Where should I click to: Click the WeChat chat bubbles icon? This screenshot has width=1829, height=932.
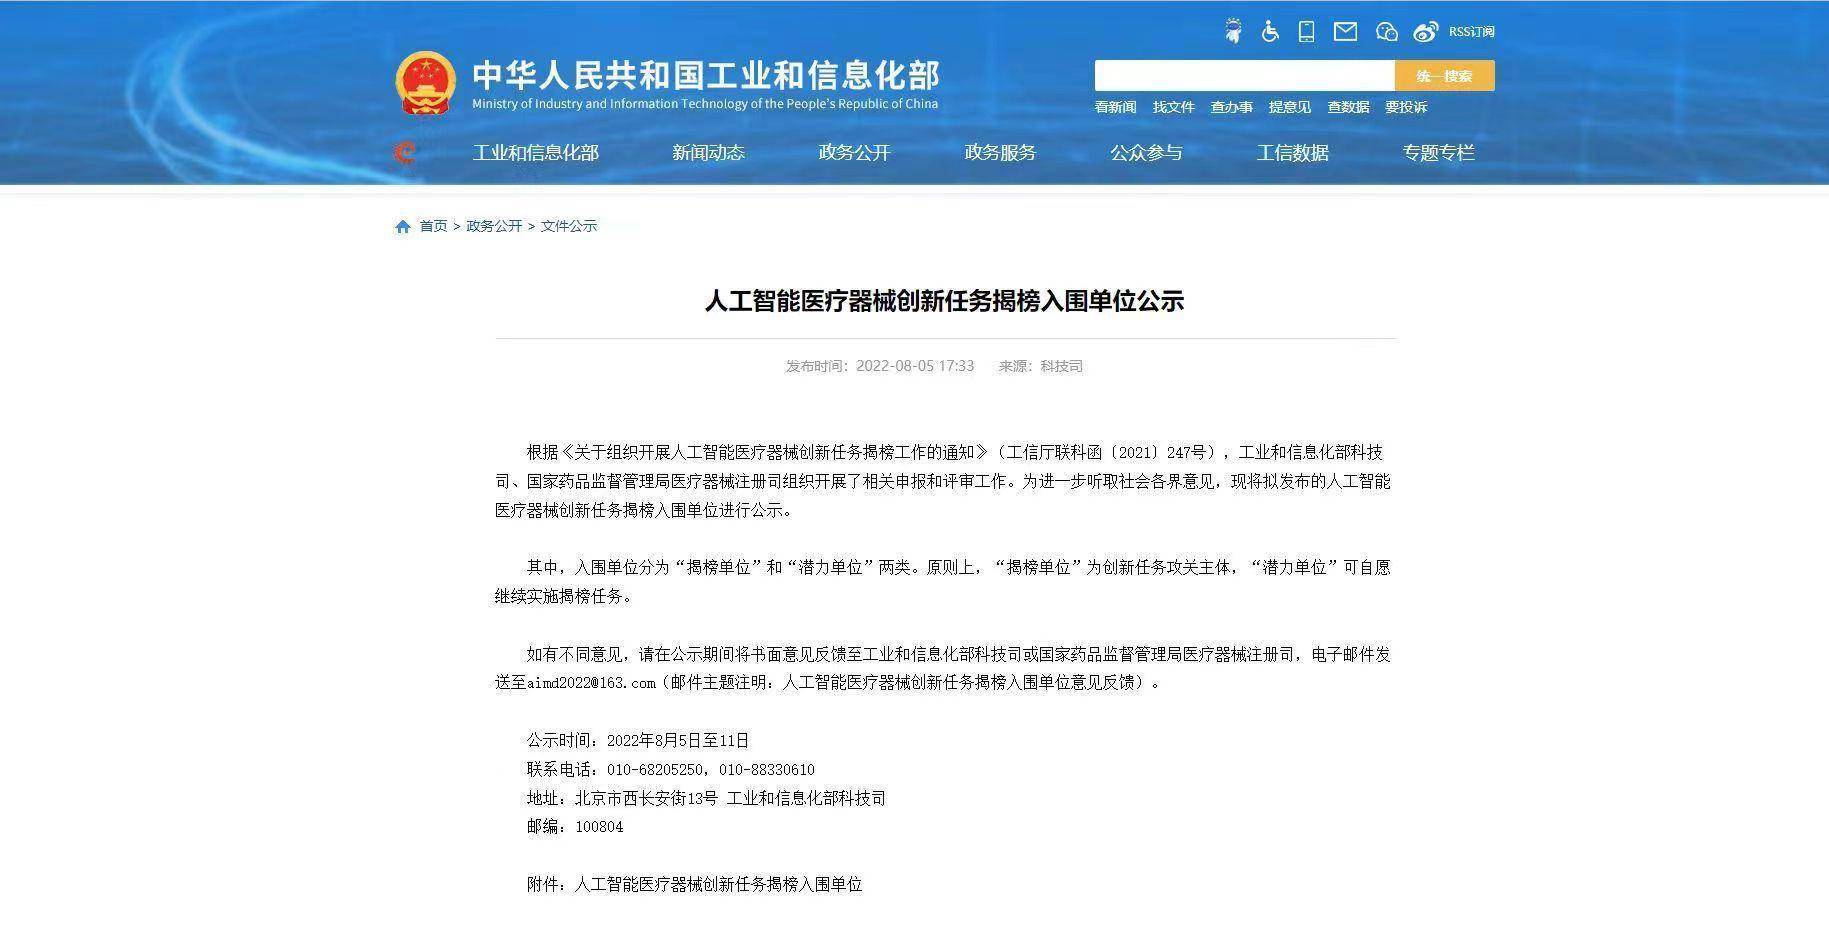click(x=1386, y=32)
